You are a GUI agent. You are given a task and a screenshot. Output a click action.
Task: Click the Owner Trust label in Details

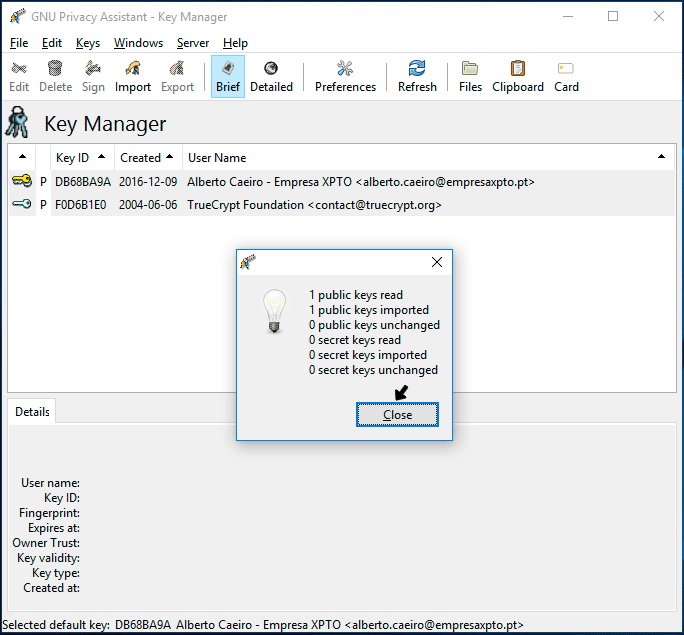tap(46, 543)
